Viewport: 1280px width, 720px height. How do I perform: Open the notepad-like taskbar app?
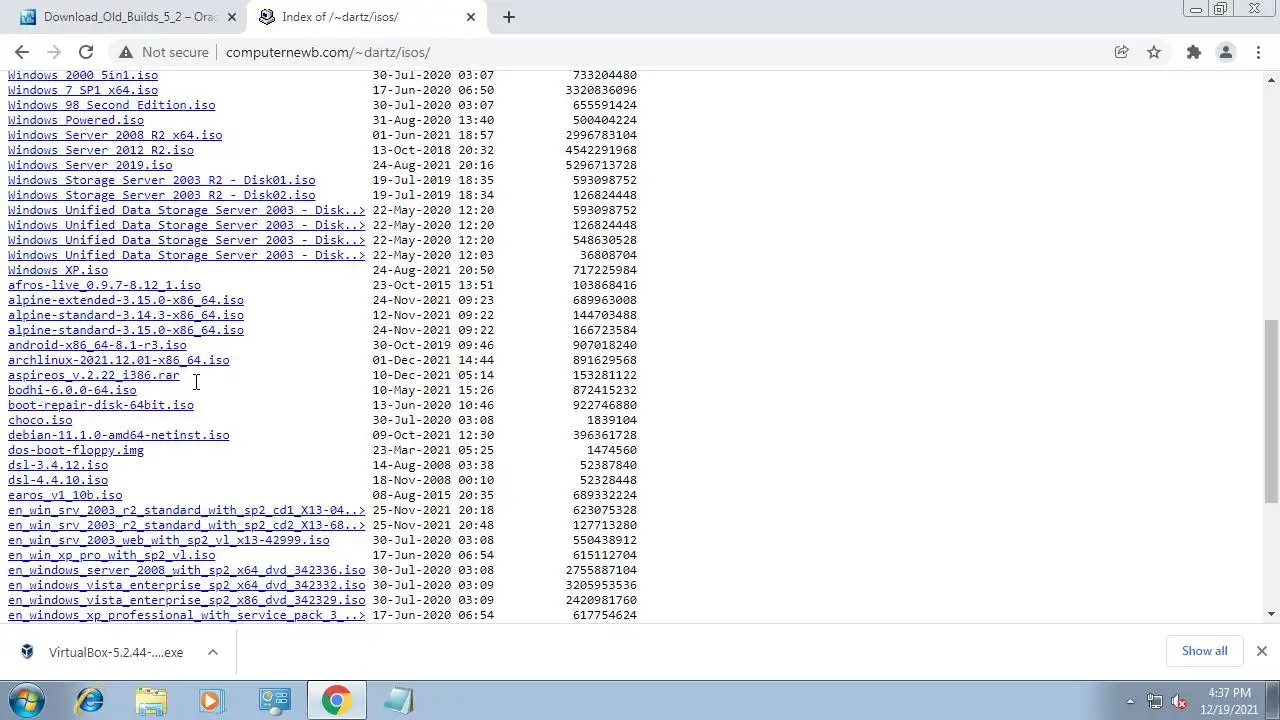[x=397, y=700]
